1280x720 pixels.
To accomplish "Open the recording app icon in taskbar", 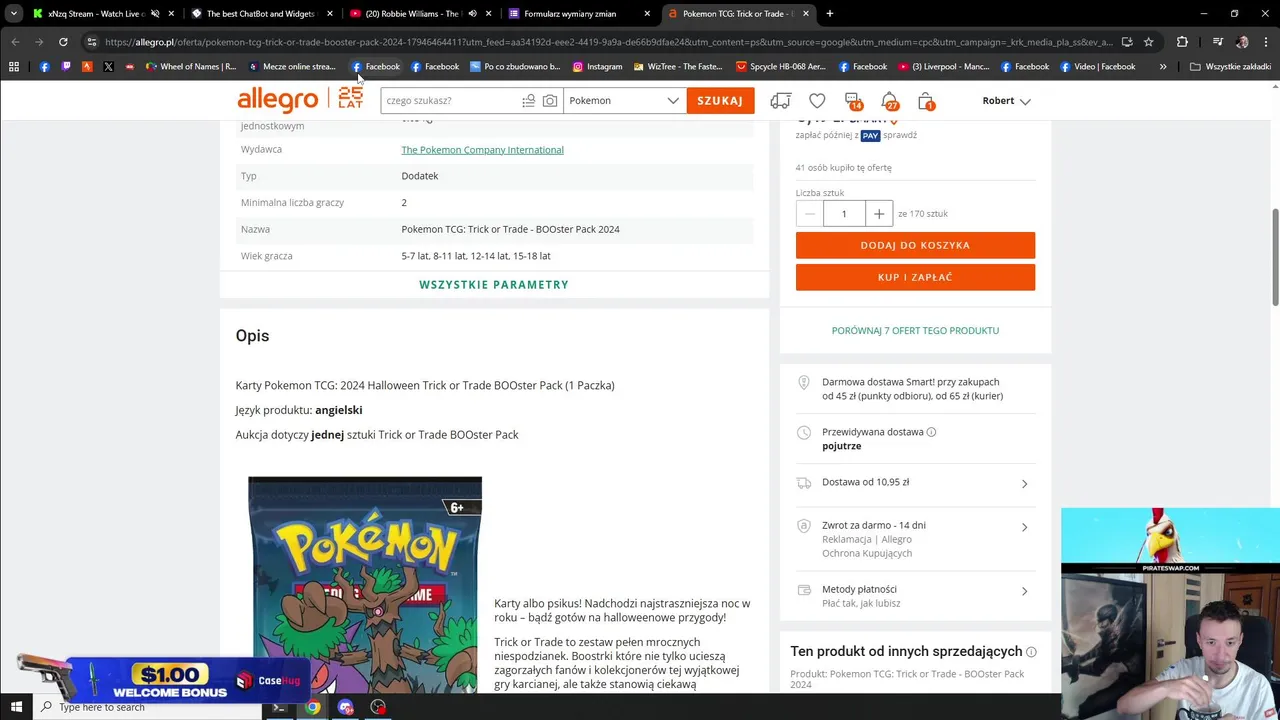I will (378, 707).
